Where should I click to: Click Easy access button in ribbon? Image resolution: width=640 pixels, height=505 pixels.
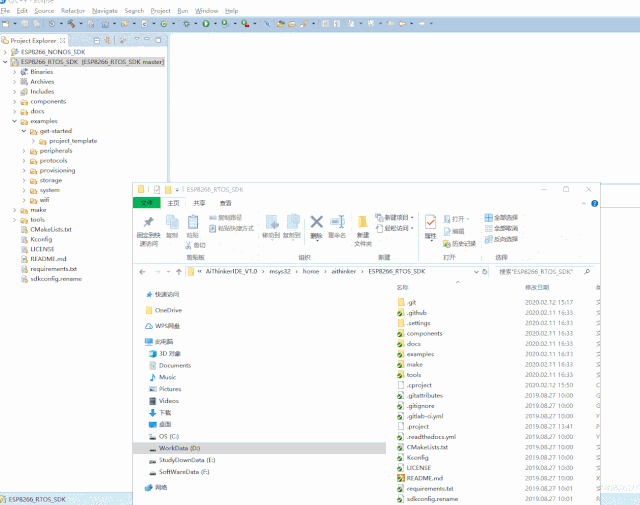[x=394, y=228]
